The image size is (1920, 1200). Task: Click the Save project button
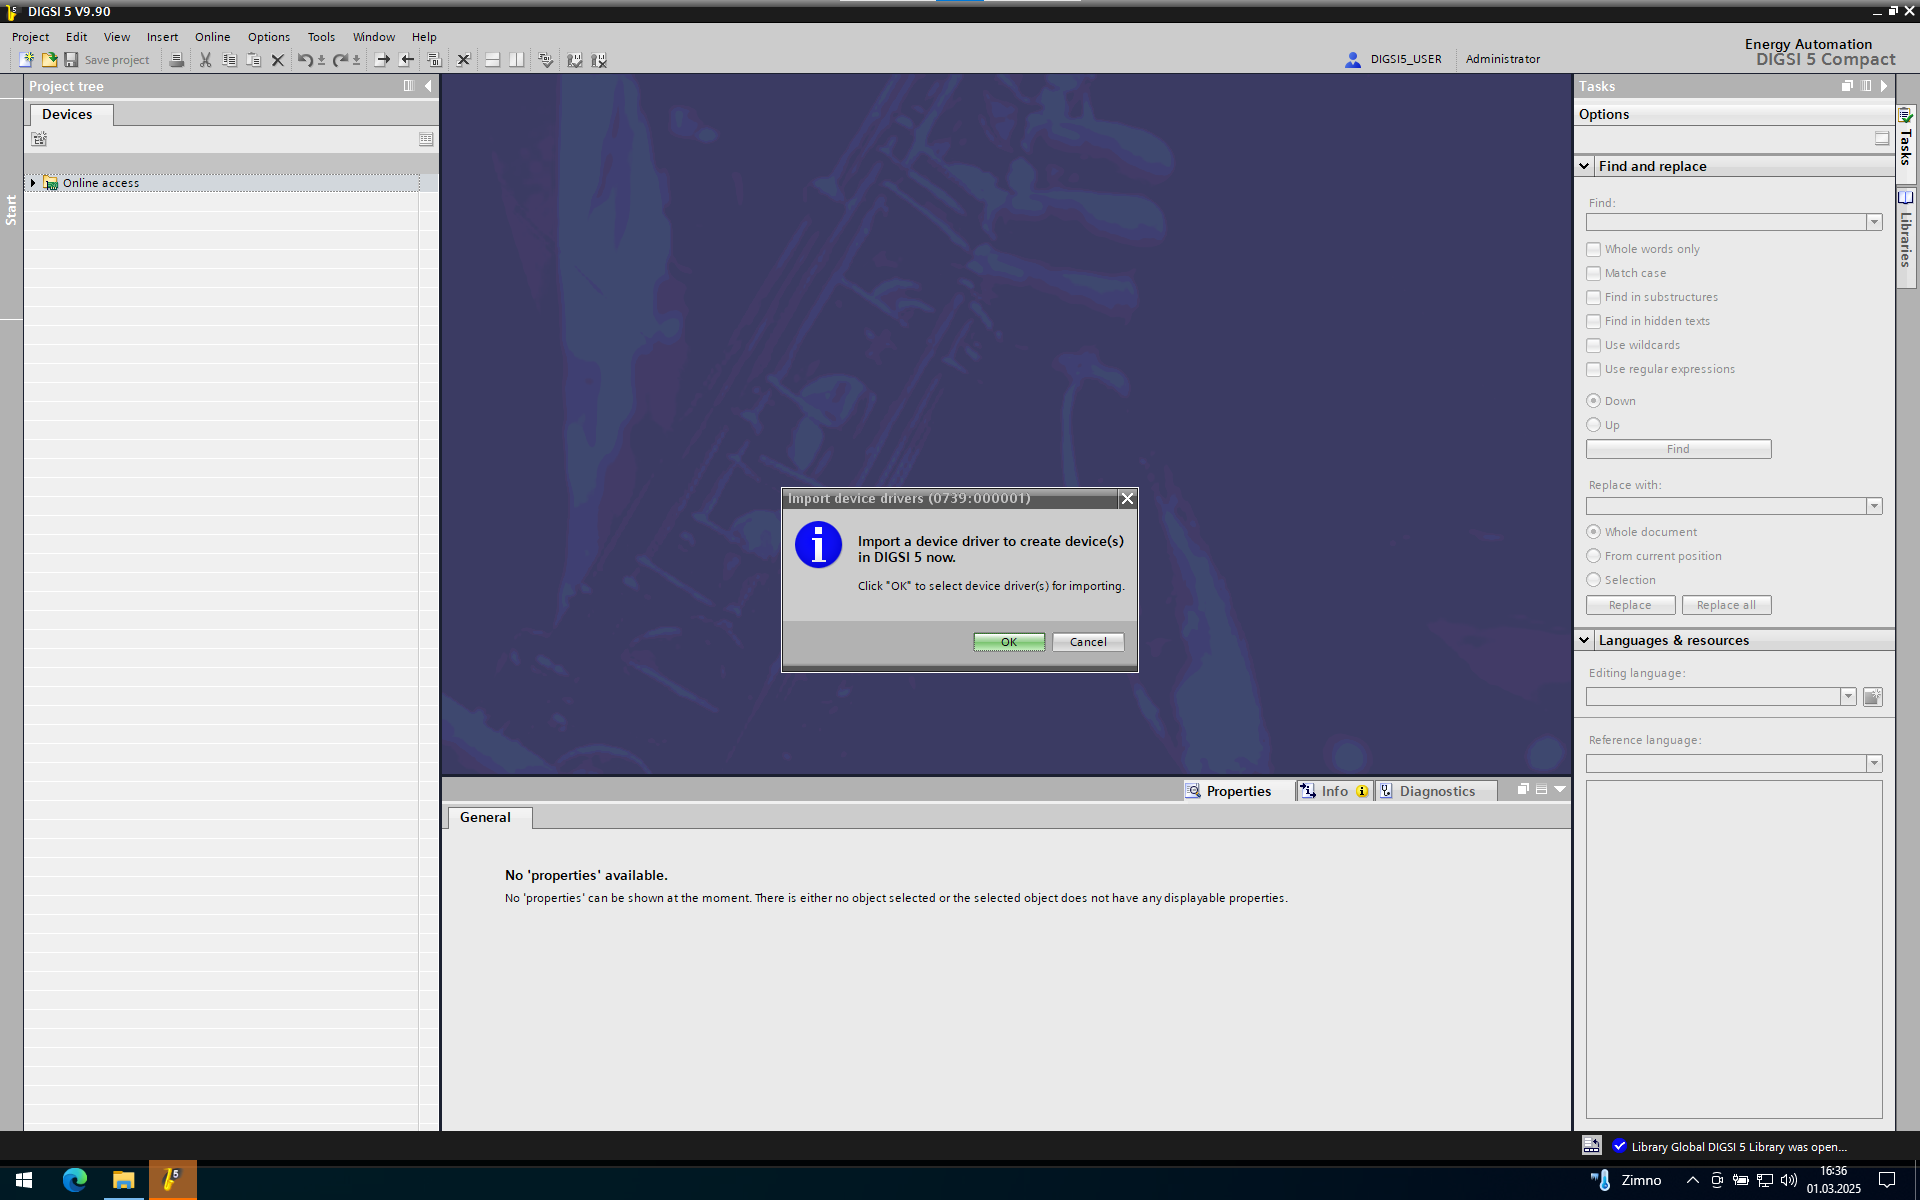point(107,60)
